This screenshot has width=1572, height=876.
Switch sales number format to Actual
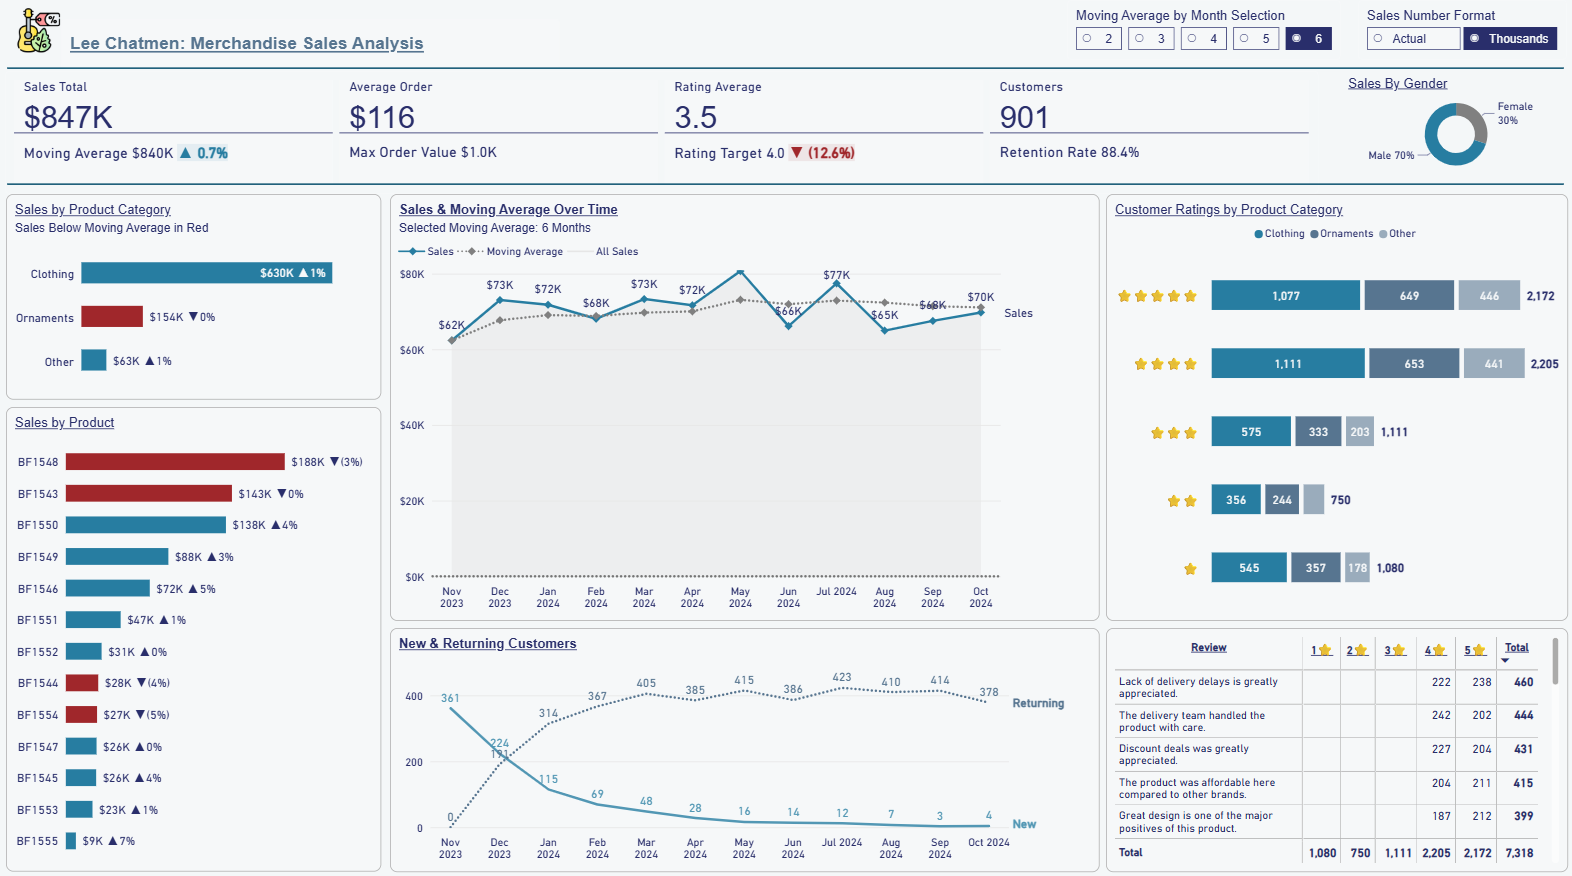1413,39
